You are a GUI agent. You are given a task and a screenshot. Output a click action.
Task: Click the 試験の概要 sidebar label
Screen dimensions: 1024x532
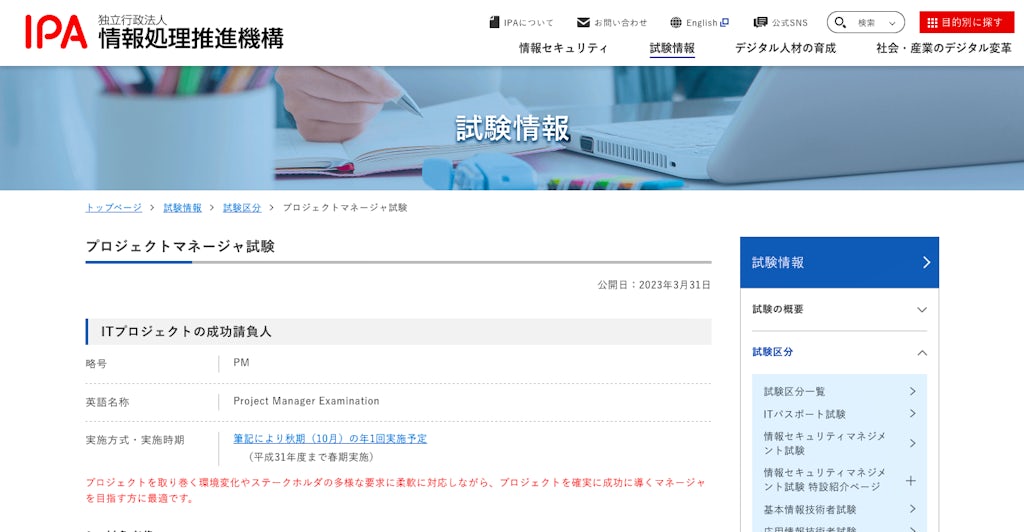click(x=778, y=309)
